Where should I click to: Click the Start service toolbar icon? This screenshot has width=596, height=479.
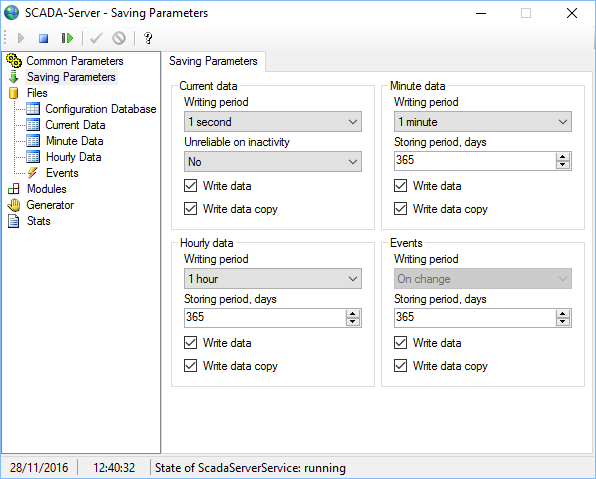21,38
